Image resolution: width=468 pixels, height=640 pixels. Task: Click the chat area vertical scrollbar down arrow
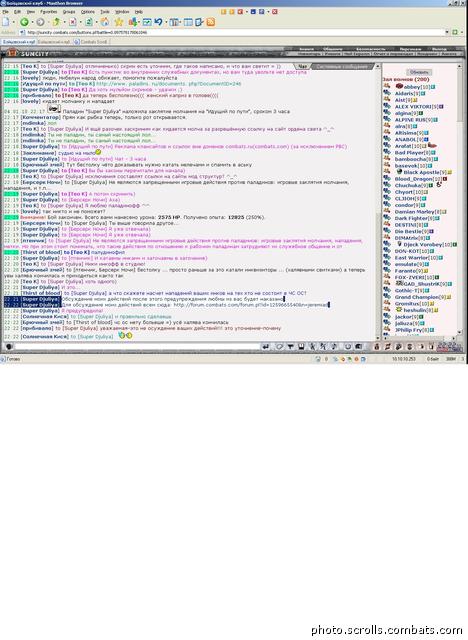pos(378,338)
